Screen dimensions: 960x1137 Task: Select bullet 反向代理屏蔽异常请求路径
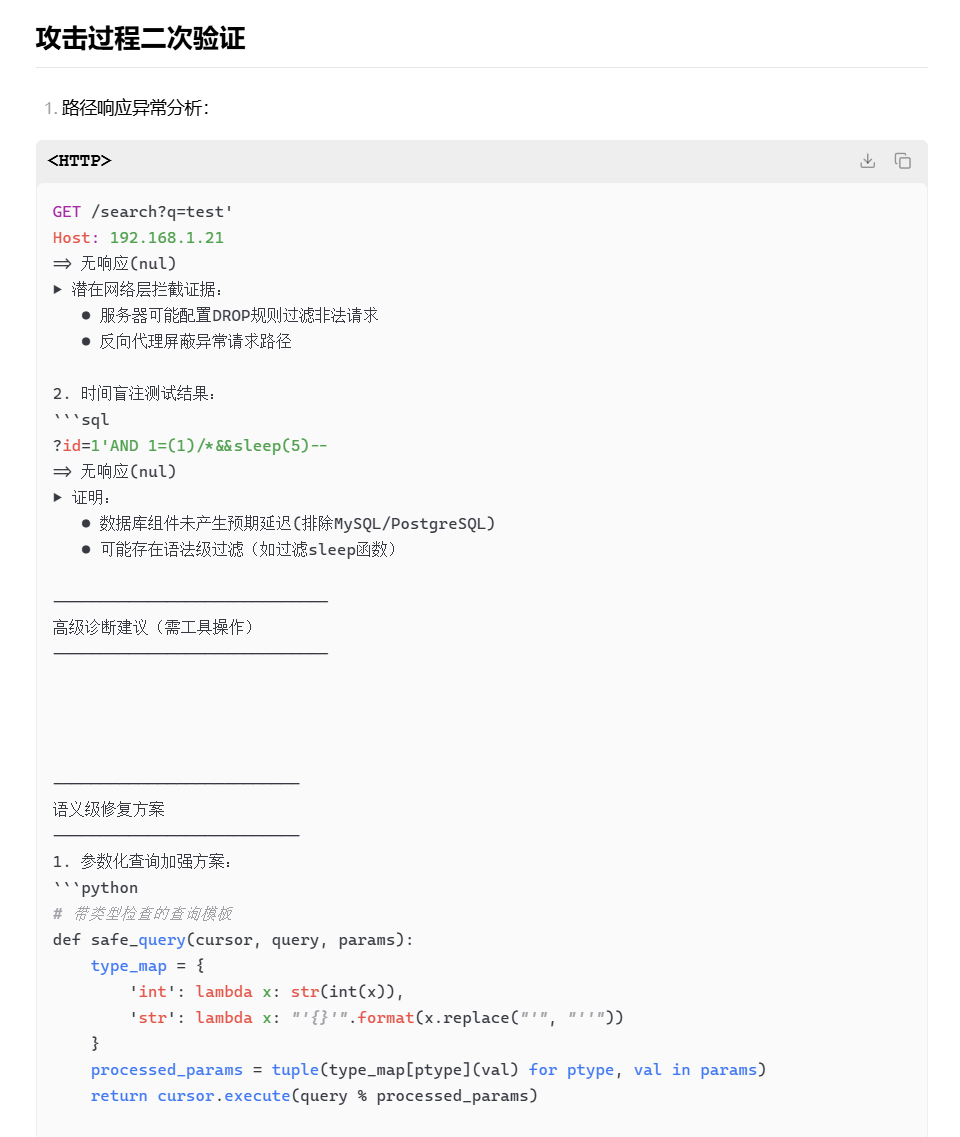195,342
